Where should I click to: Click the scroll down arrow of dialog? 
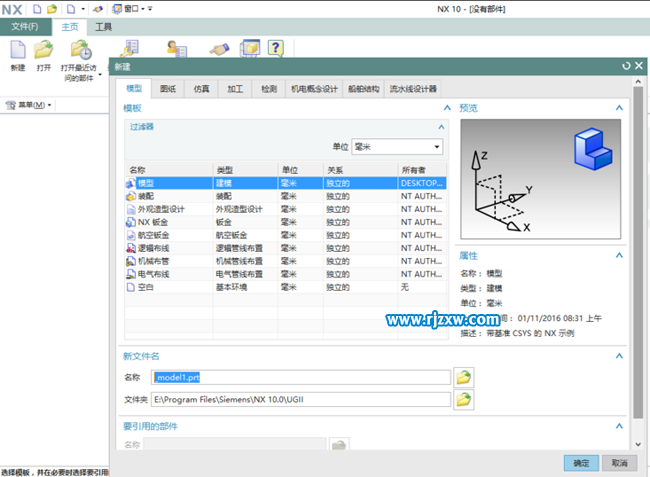[638, 444]
